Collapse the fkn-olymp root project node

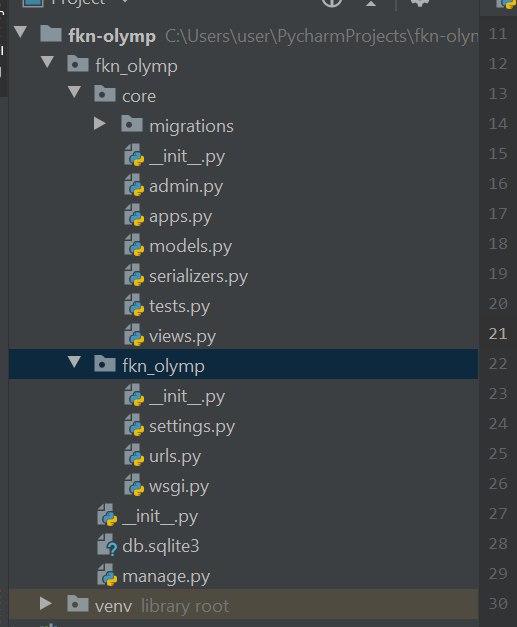20,32
